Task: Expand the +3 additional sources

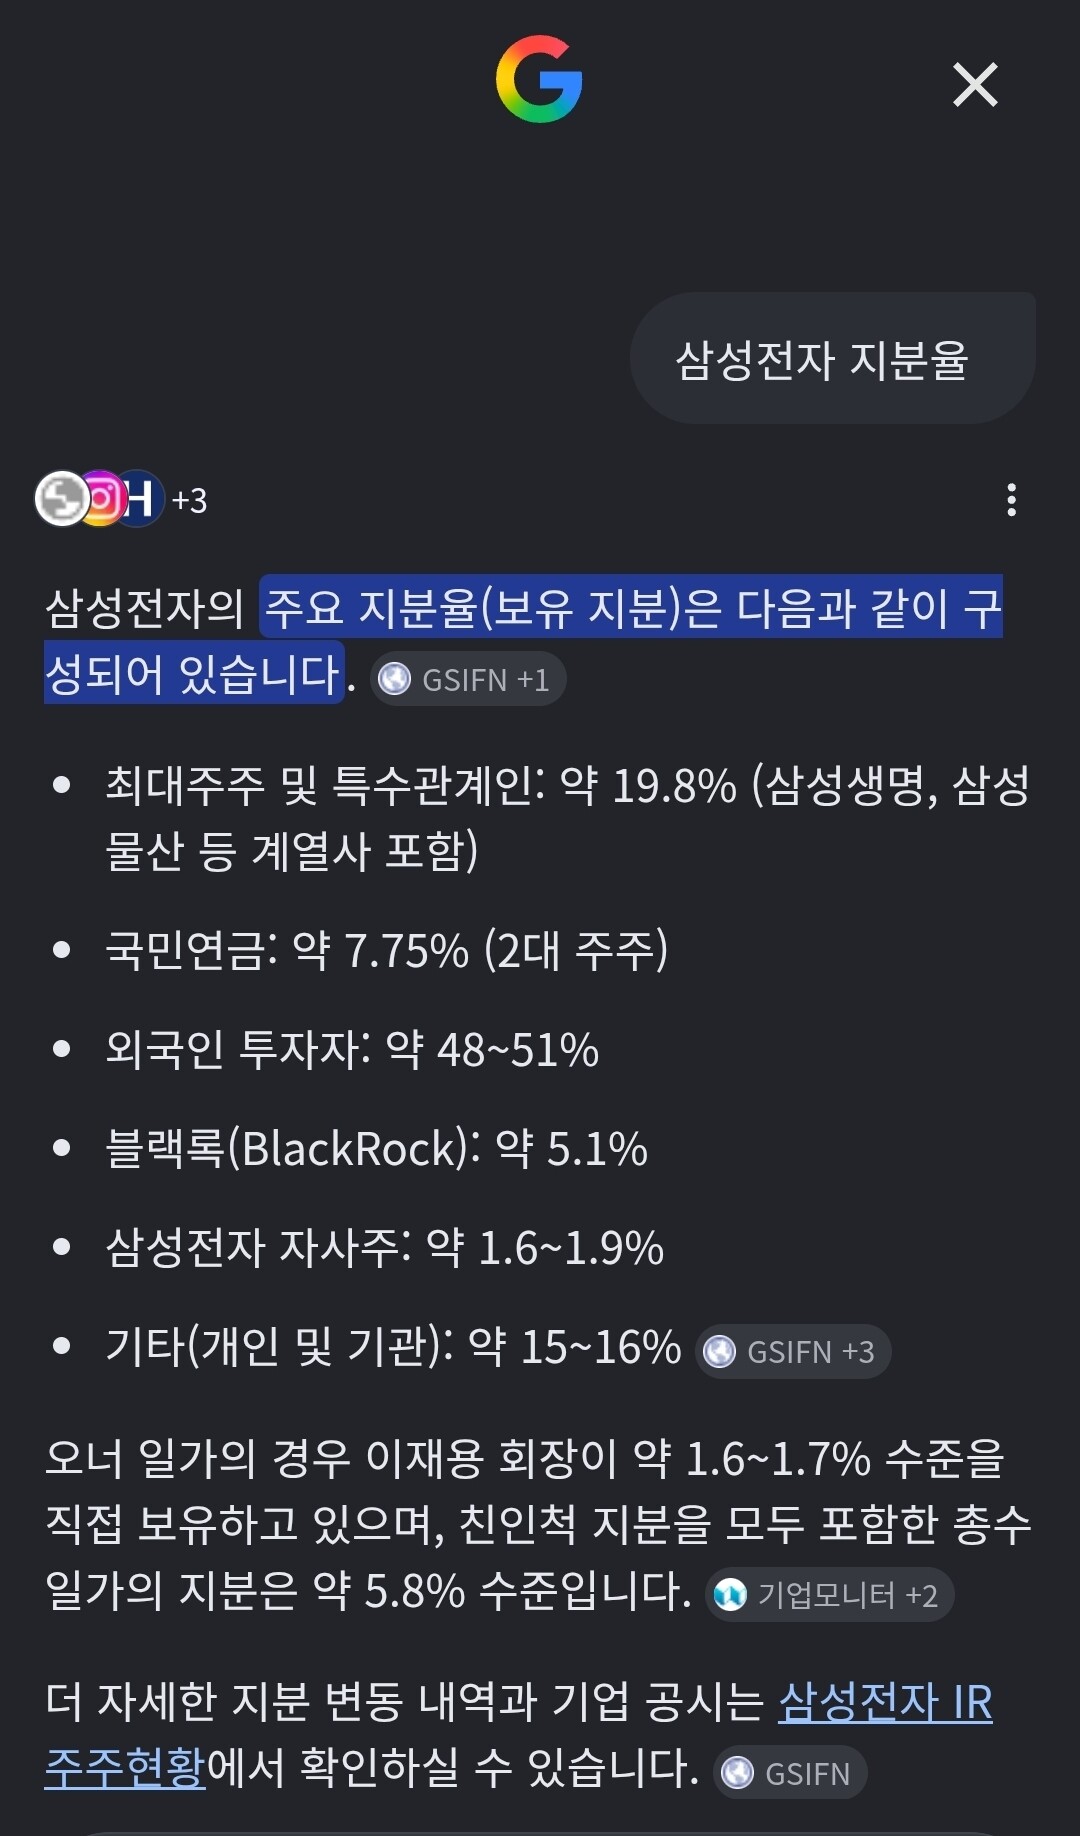Action: (x=189, y=500)
